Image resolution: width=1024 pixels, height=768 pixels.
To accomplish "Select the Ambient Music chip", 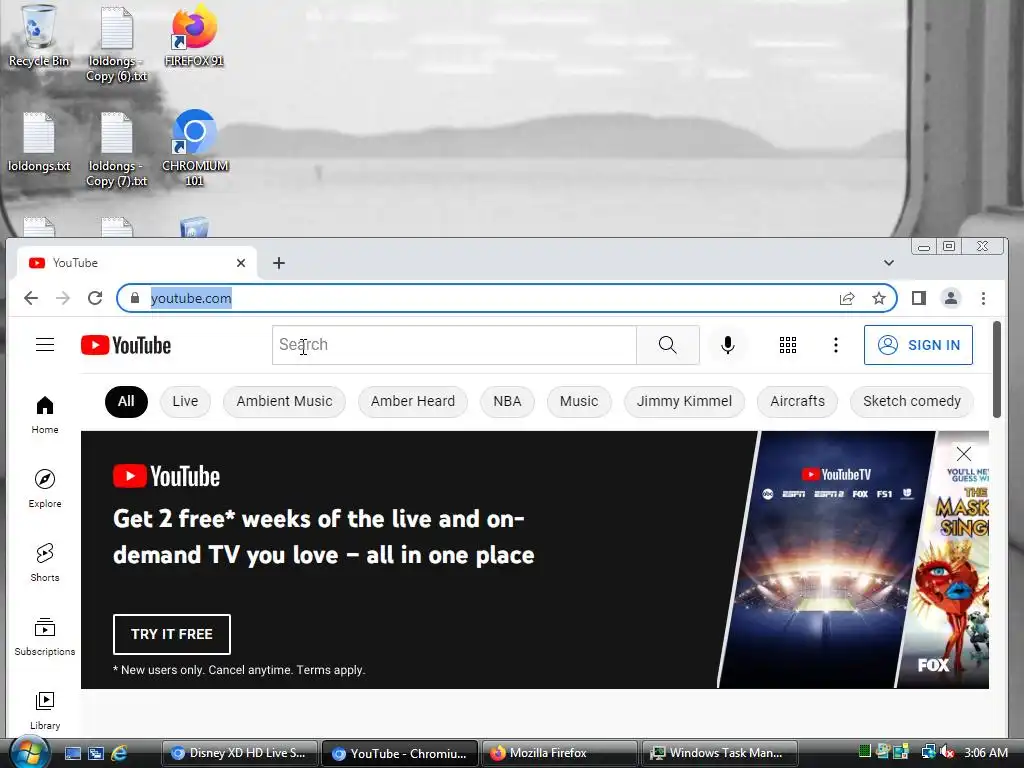I will pyautogui.click(x=284, y=401).
